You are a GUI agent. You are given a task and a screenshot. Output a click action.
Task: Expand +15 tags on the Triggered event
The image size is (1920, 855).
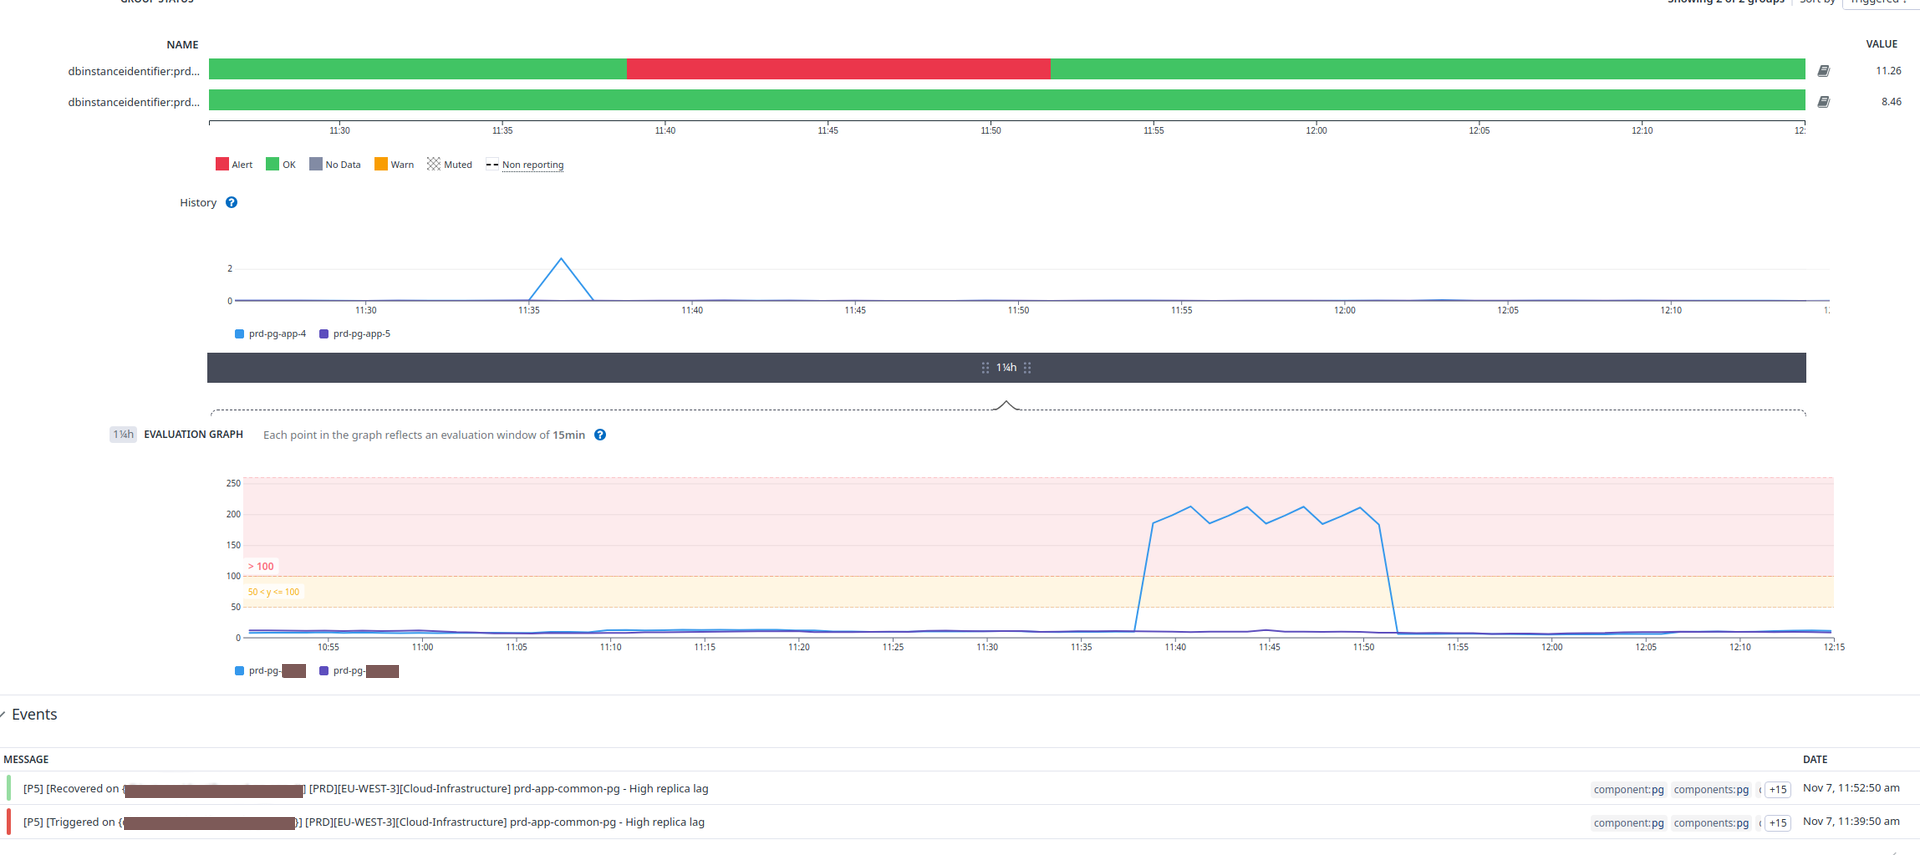click(x=1777, y=823)
